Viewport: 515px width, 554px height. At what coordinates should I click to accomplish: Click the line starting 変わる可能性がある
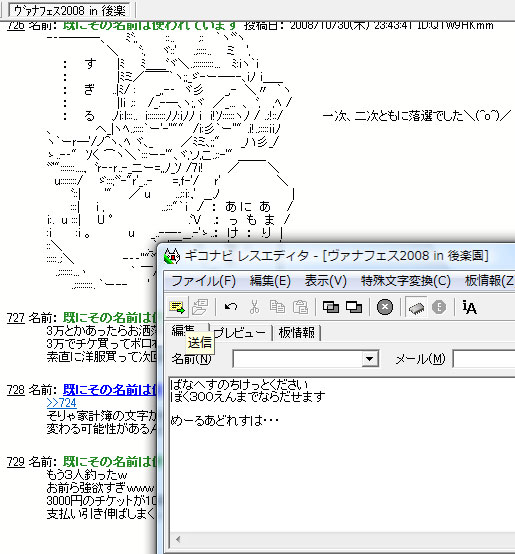click(x=101, y=429)
